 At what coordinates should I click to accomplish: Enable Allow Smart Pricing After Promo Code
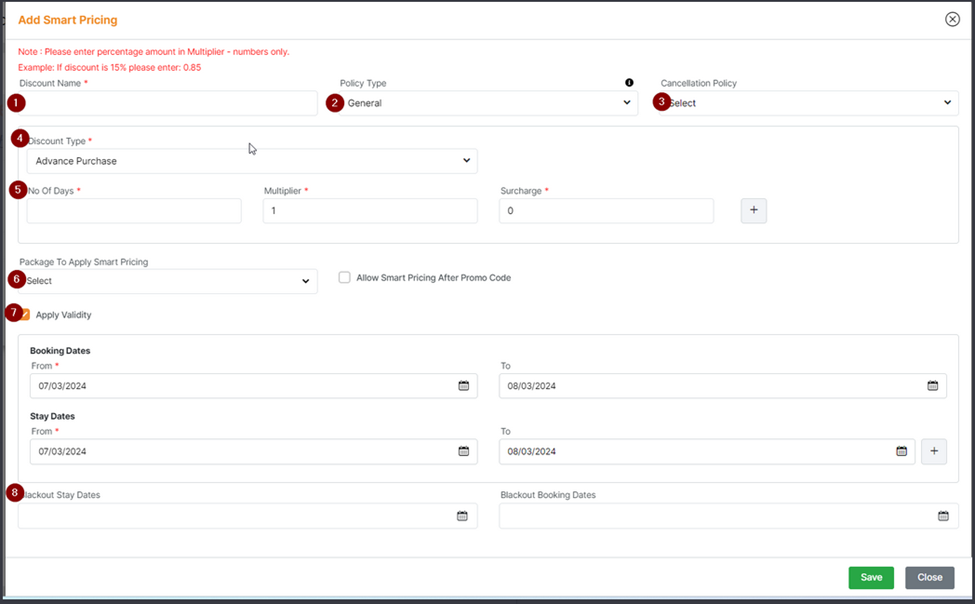[345, 278]
